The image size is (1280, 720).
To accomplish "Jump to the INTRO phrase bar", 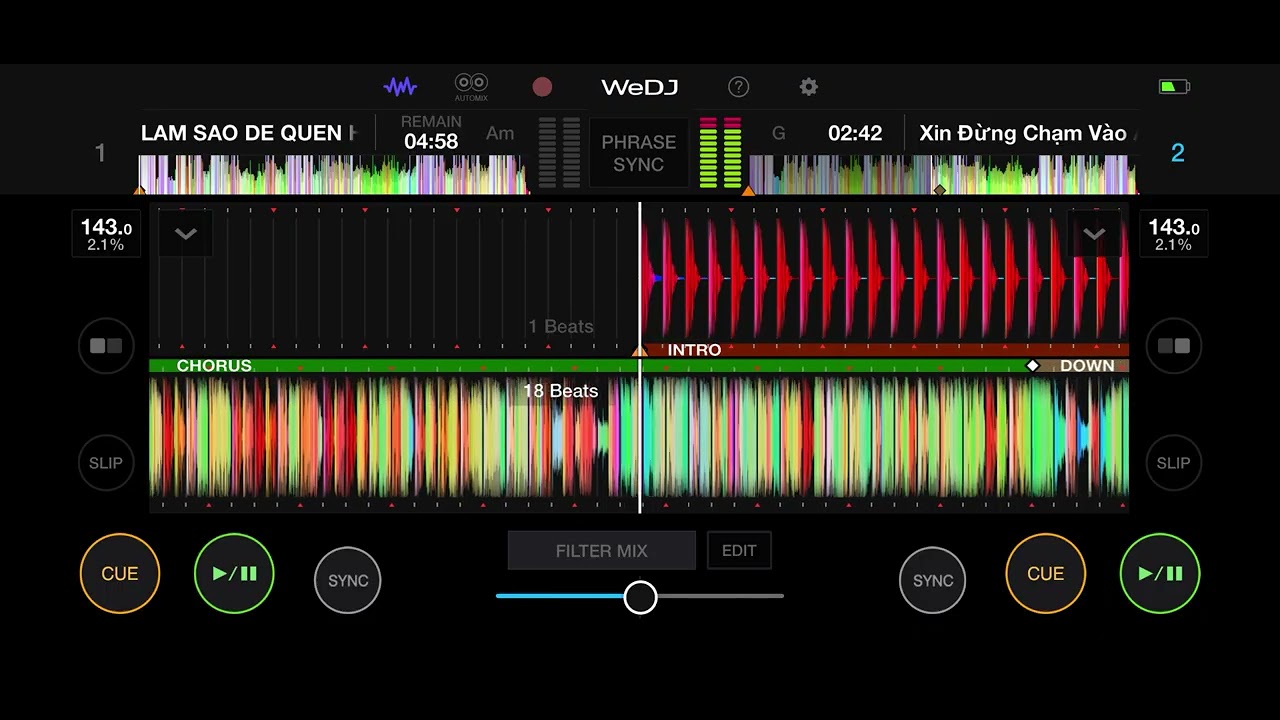I will click(x=884, y=350).
